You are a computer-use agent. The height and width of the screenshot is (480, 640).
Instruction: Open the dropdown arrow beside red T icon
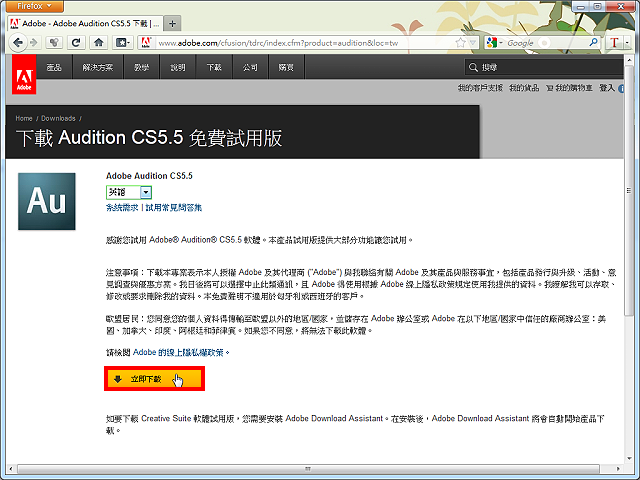click(x=627, y=42)
